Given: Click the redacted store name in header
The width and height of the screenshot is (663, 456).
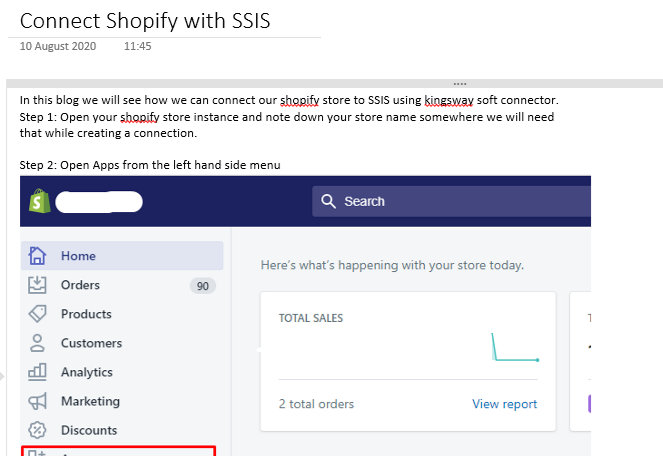Looking at the screenshot, I should (99, 202).
